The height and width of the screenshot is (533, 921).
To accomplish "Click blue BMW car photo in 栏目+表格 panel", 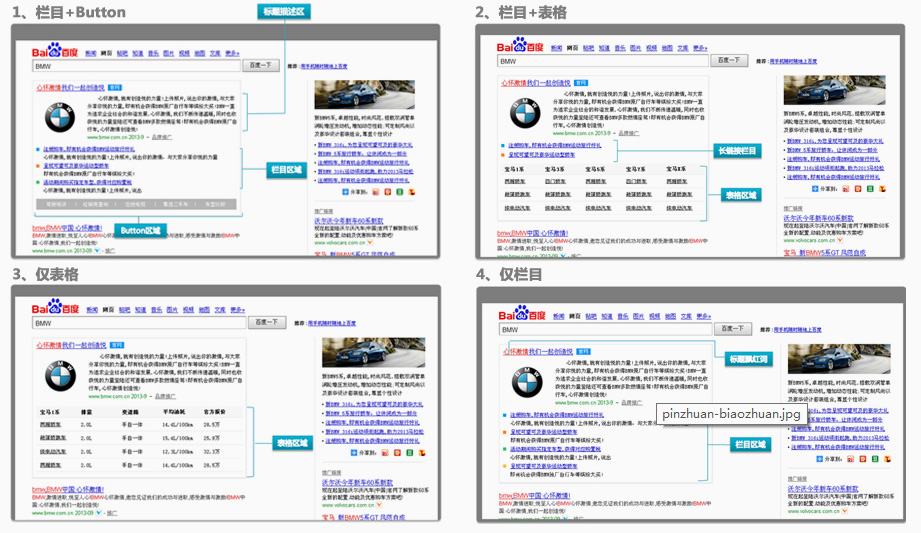I will (834, 90).
